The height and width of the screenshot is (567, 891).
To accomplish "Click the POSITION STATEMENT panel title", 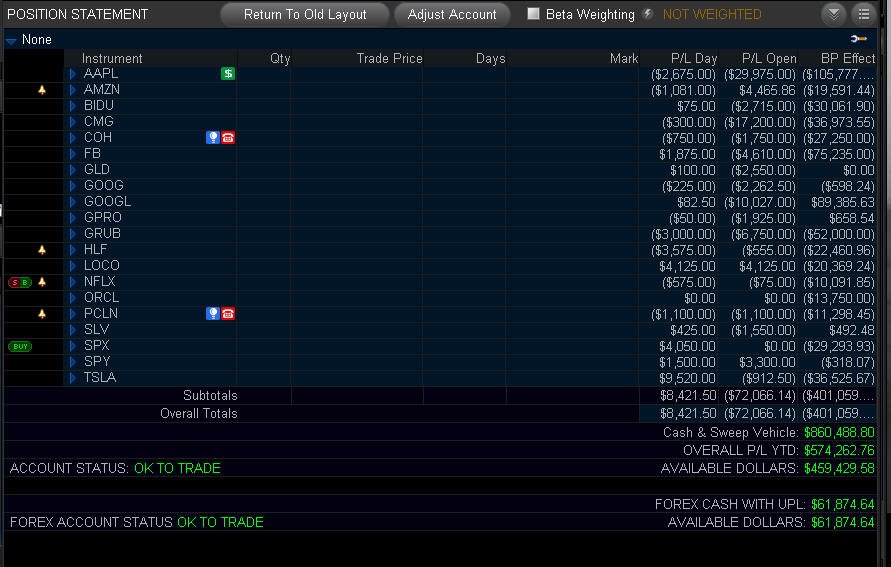I will click(x=77, y=14).
